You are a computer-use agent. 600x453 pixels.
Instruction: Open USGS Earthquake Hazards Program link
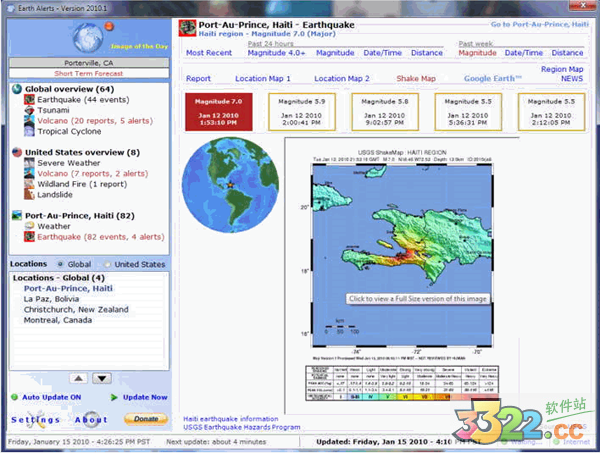point(241,427)
